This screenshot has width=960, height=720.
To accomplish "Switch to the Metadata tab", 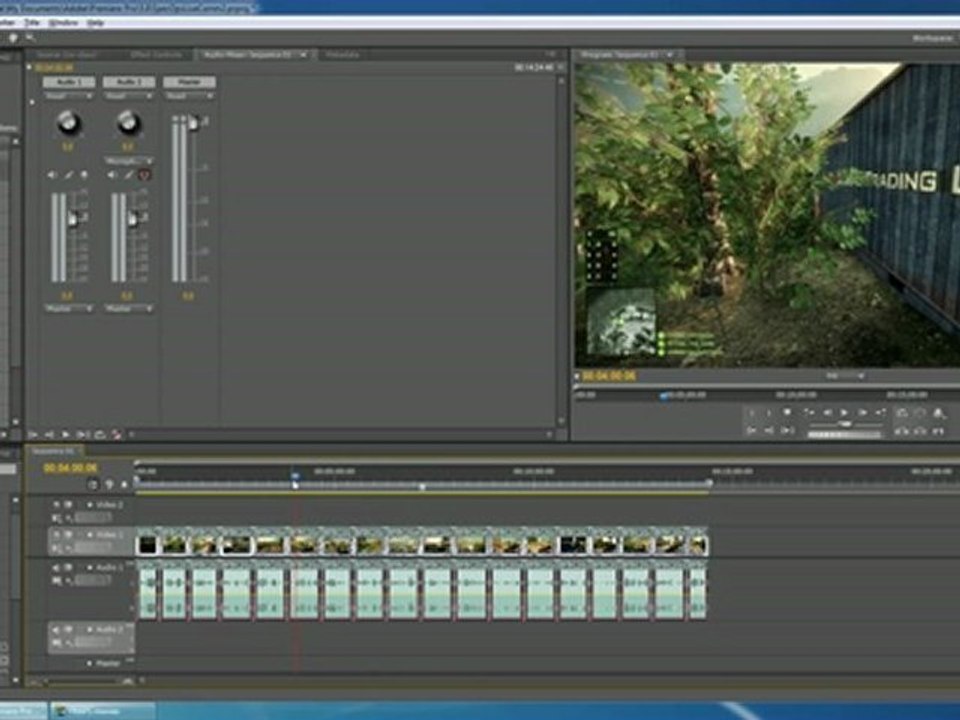I will pyautogui.click(x=342, y=54).
